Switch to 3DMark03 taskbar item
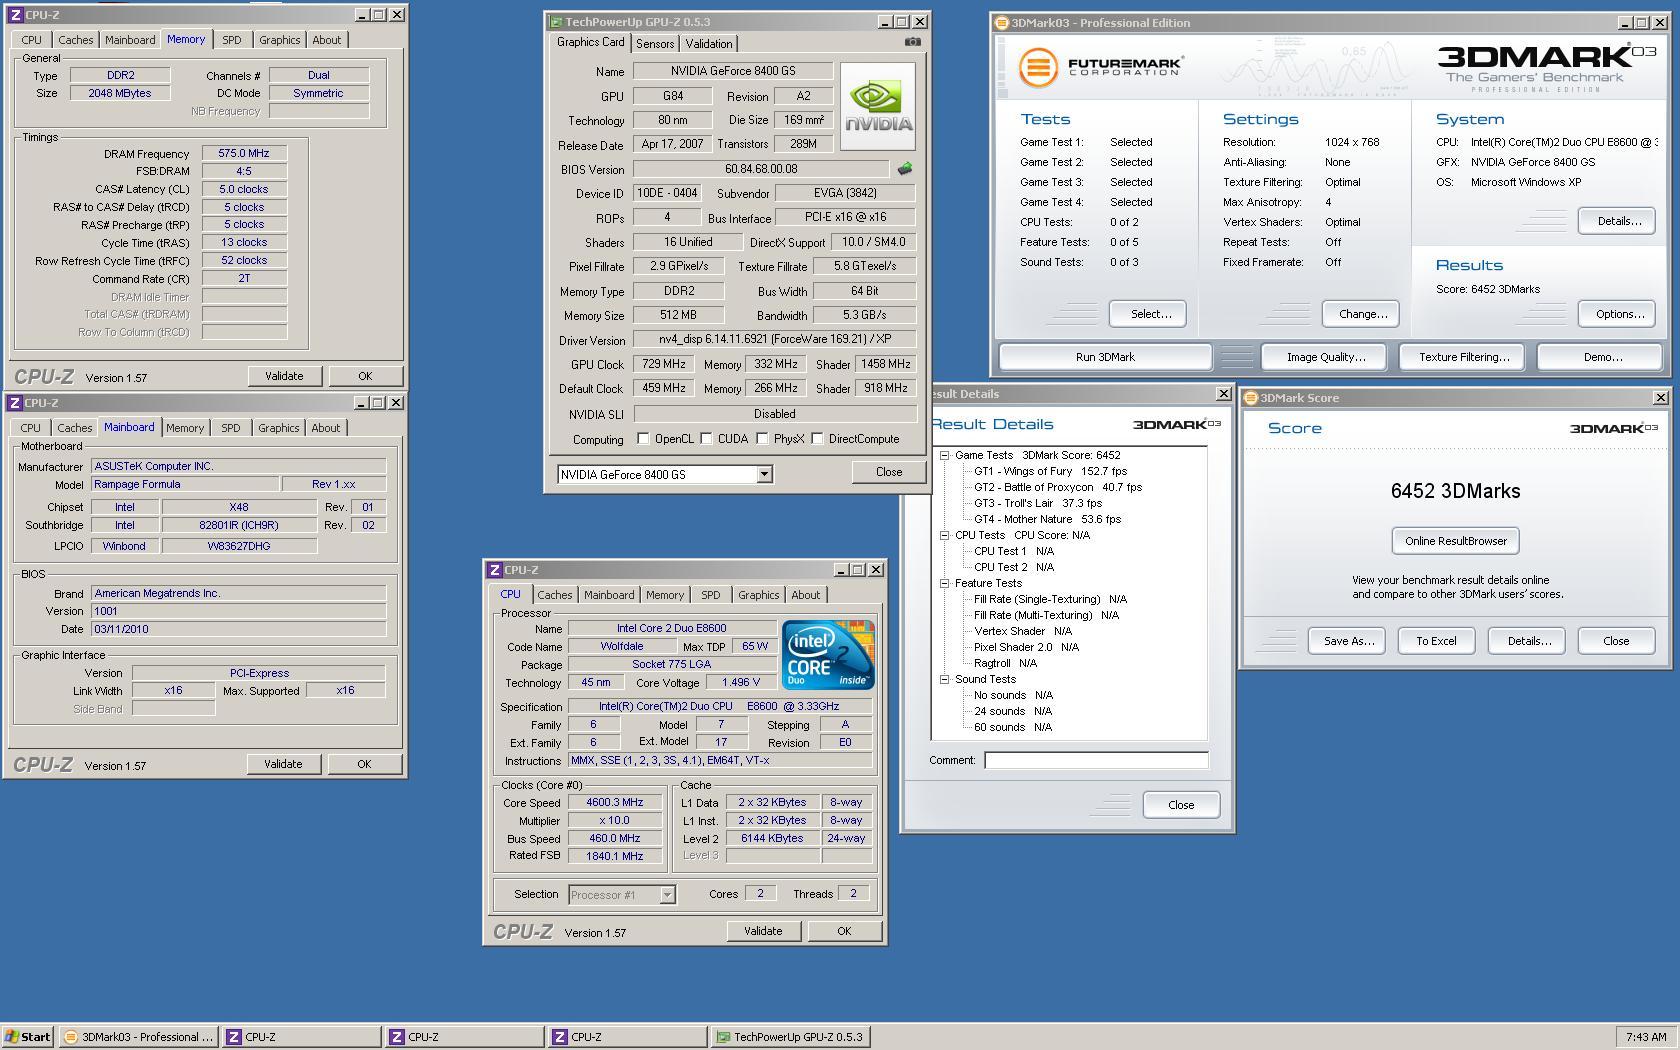The image size is (1680, 1050). pos(138,1037)
